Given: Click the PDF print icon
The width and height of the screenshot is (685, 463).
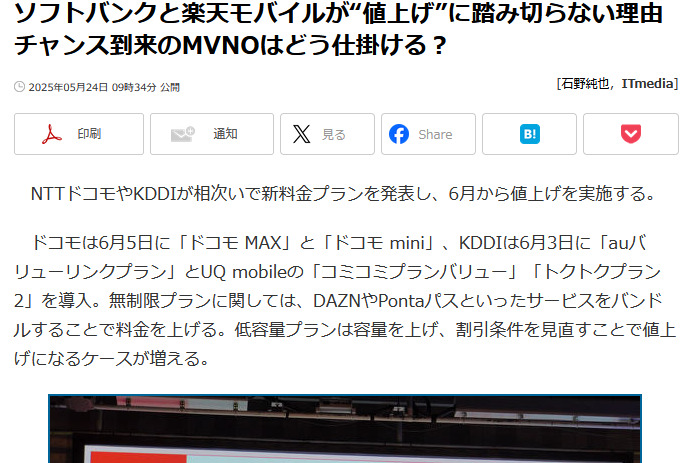Looking at the screenshot, I should pyautogui.click(x=52, y=134).
